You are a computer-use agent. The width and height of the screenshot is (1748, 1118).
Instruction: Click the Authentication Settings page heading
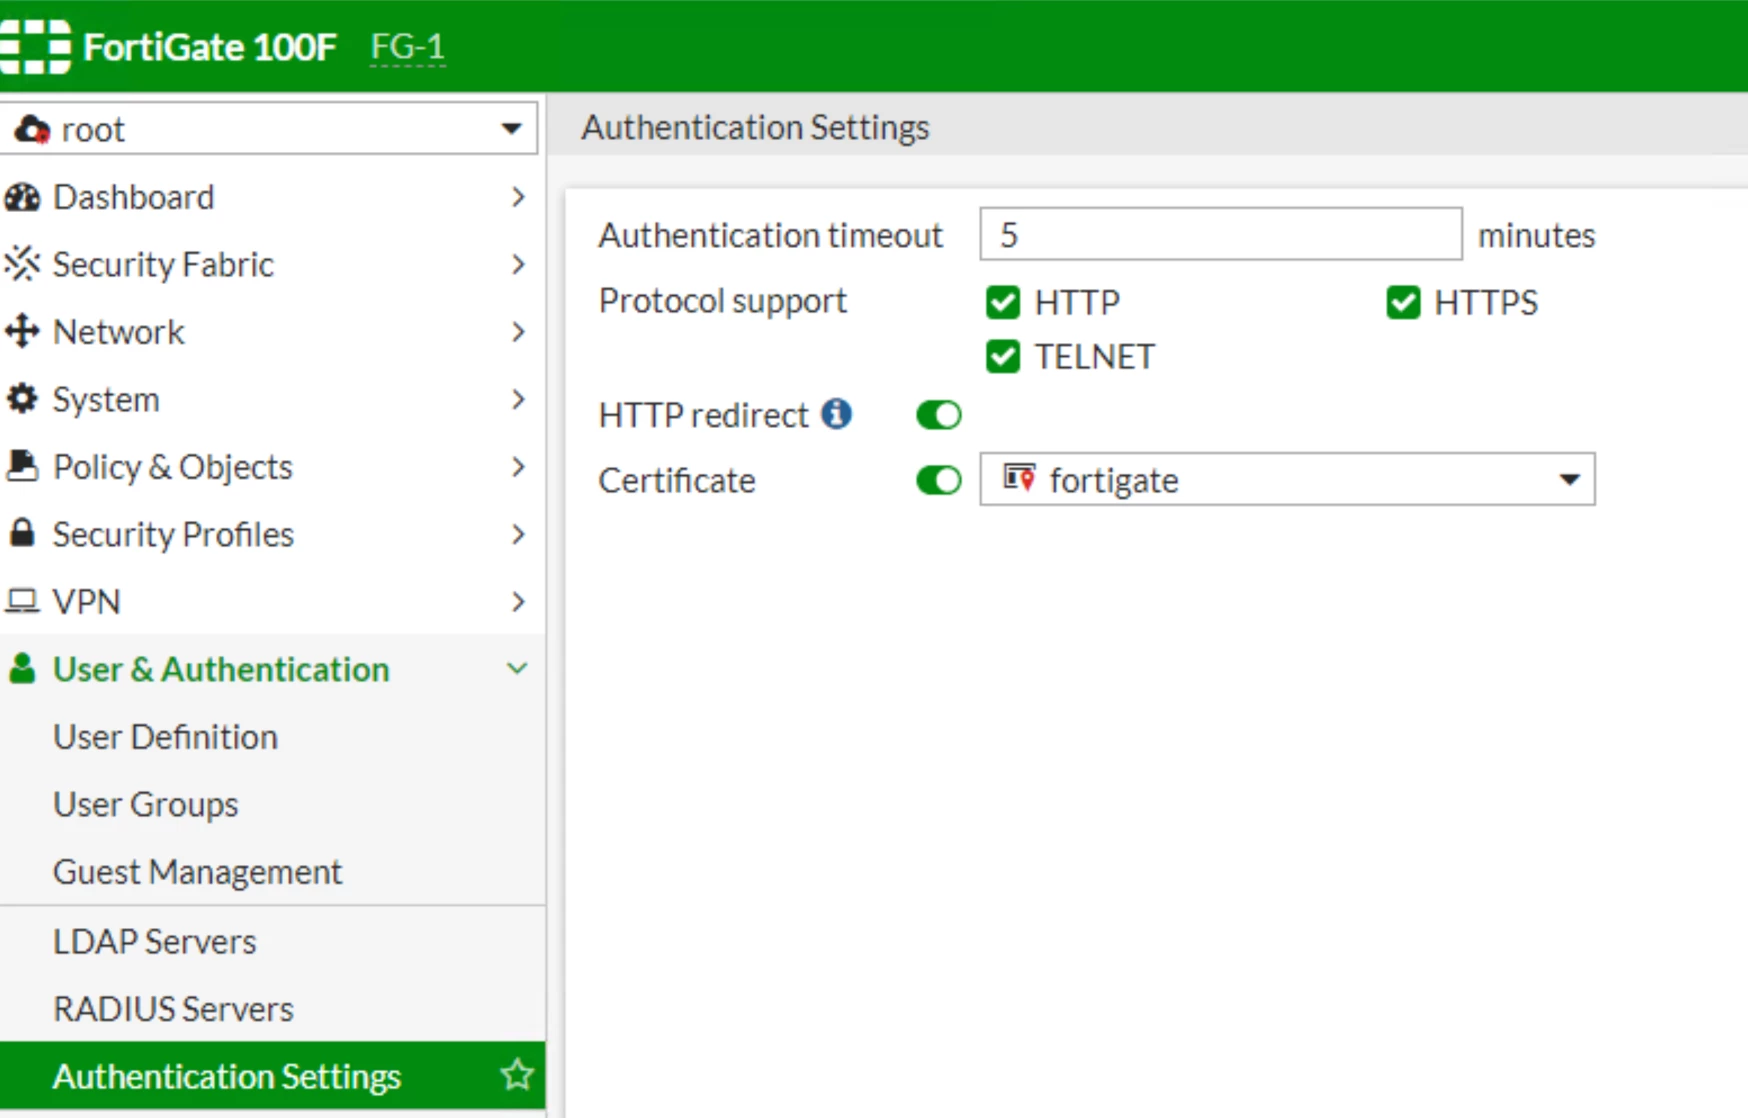755,127
